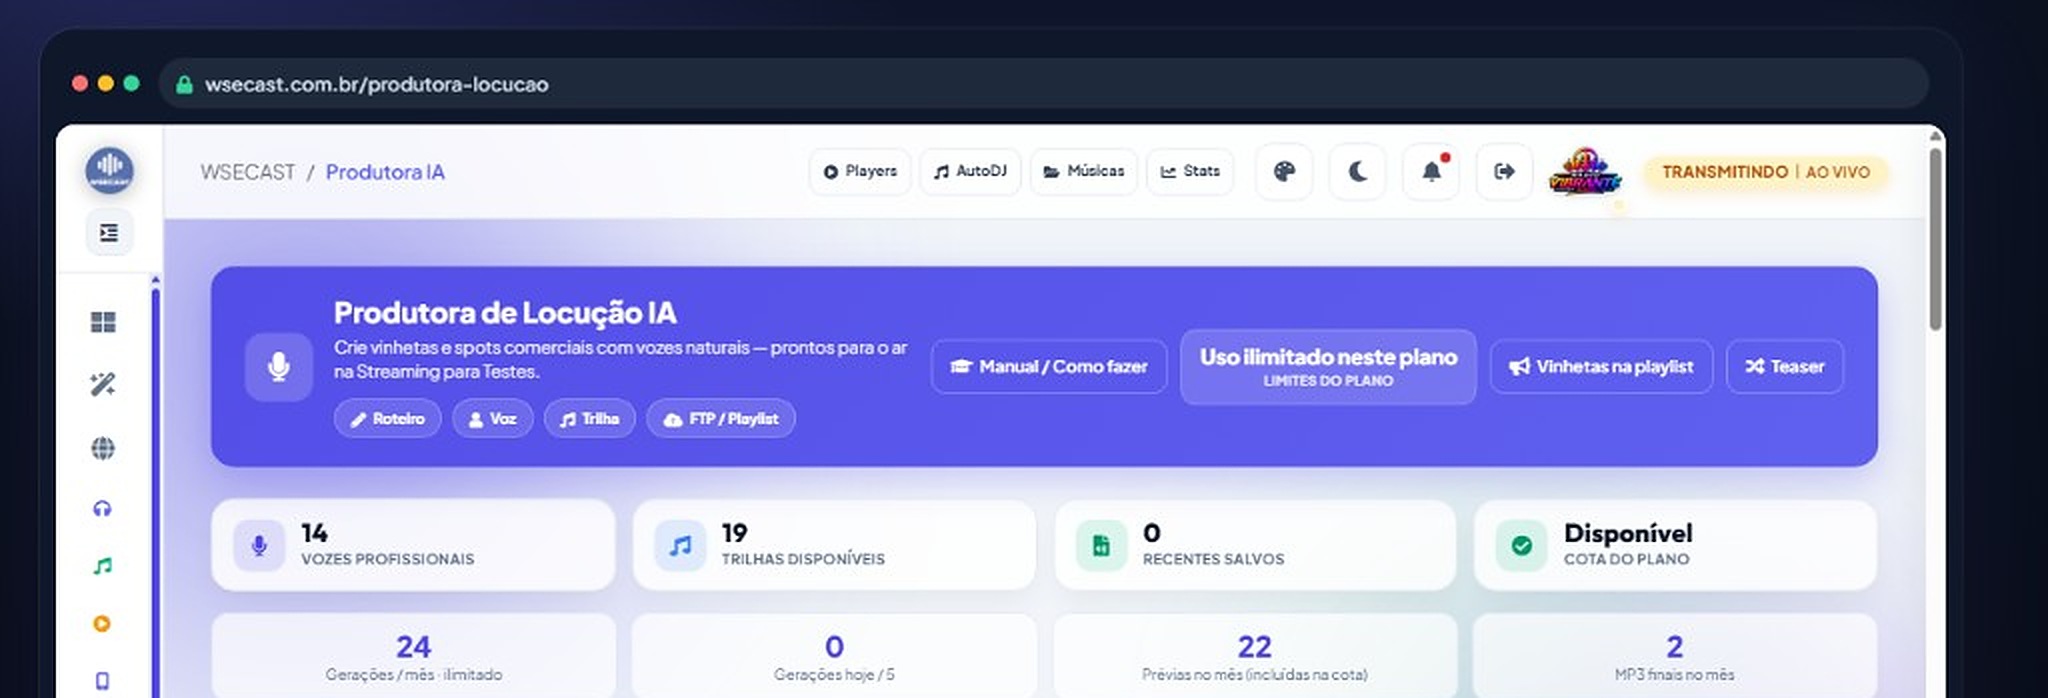Viewport: 2048px width, 698px height.
Task: Open the dashboard grid icon in sidebar
Action: (x=103, y=322)
